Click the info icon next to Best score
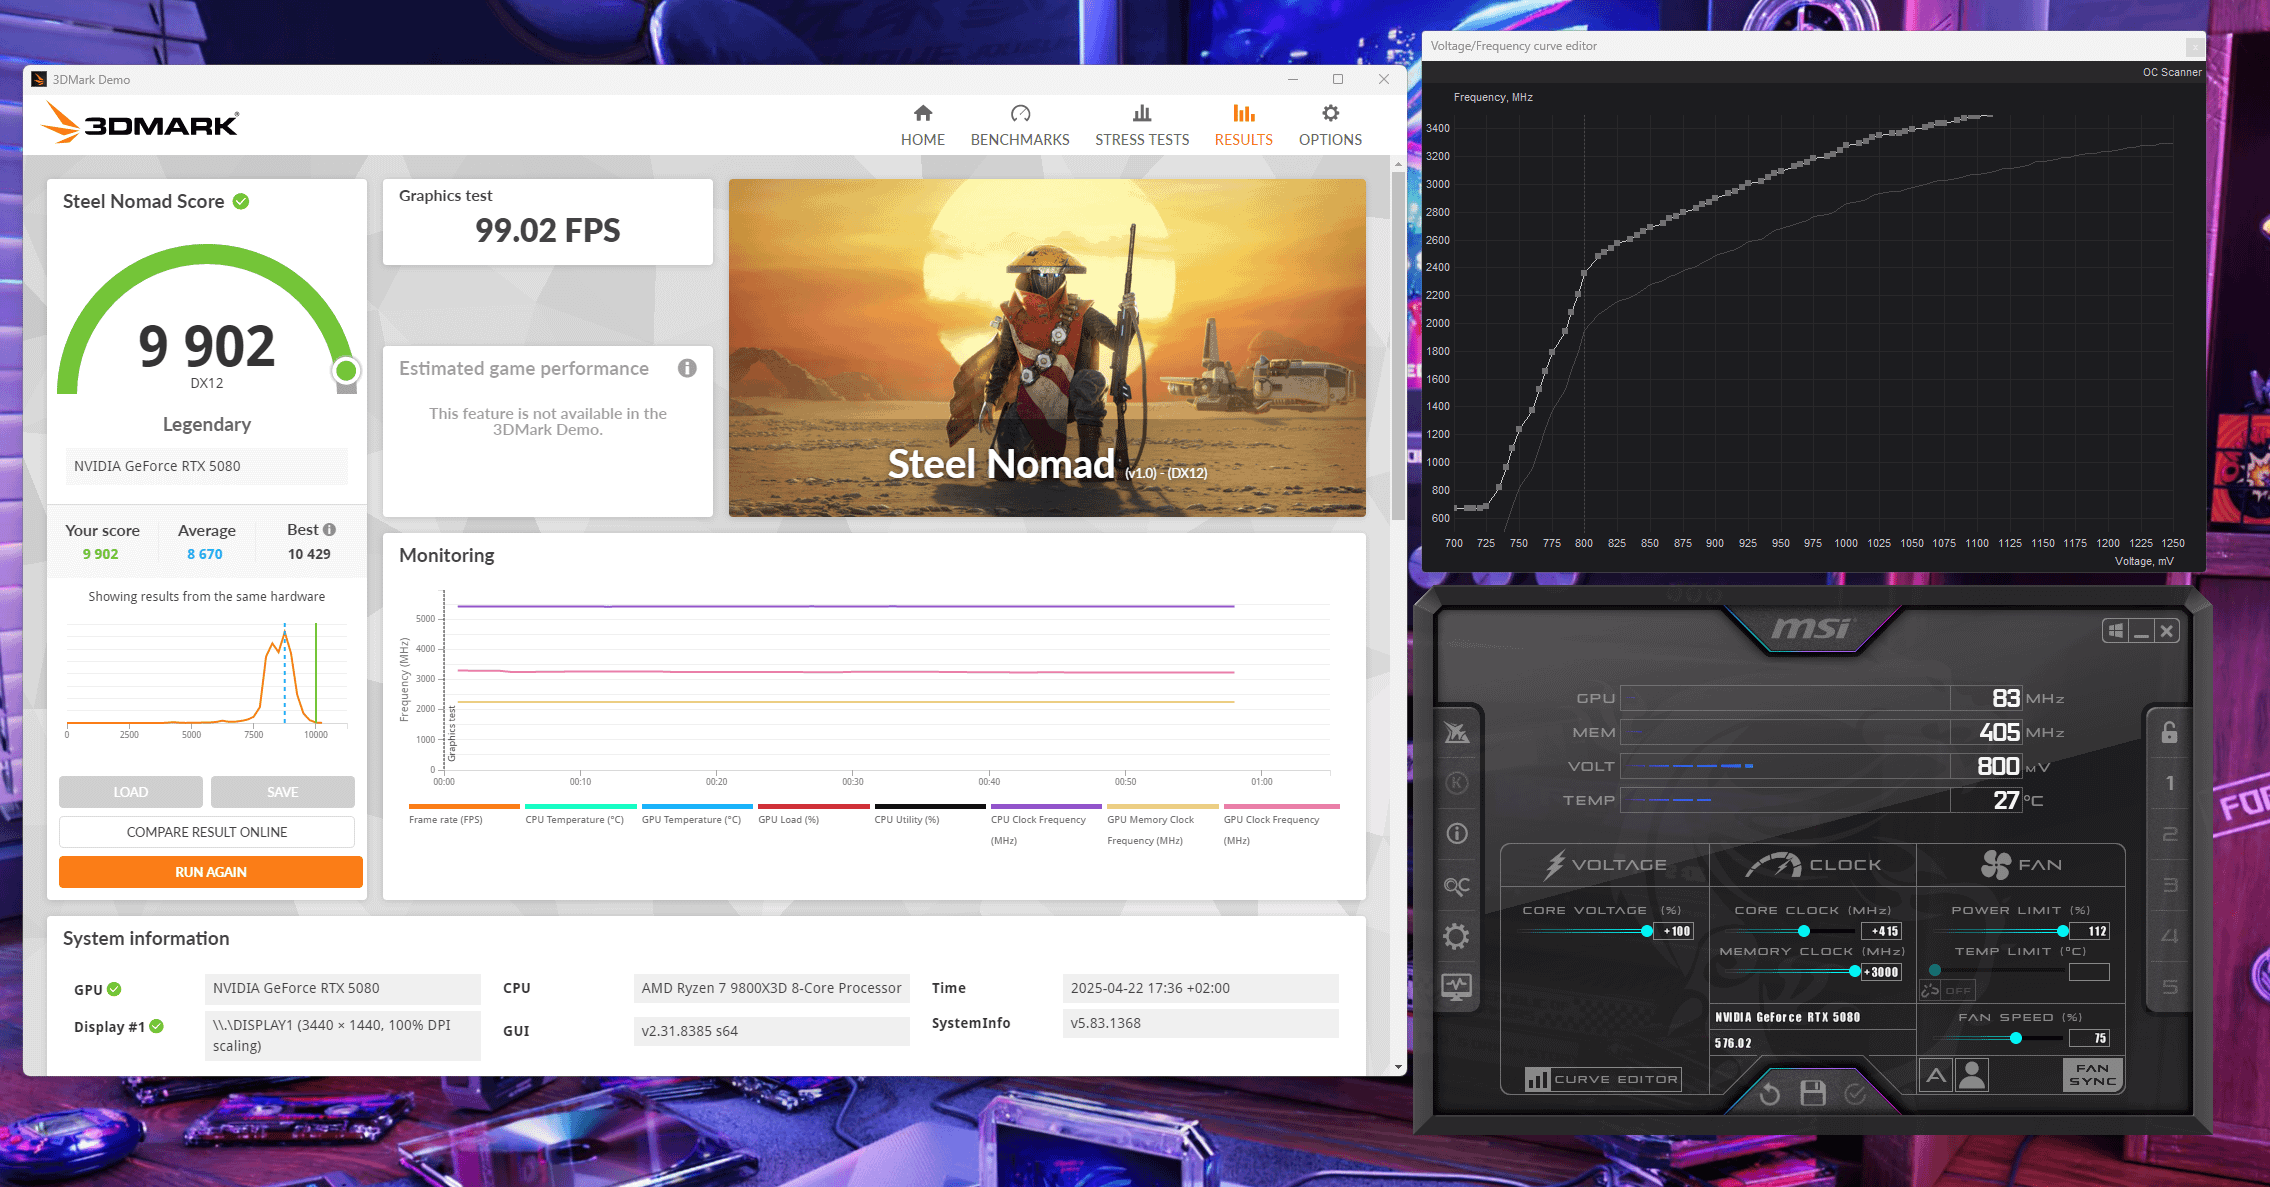 point(329,529)
